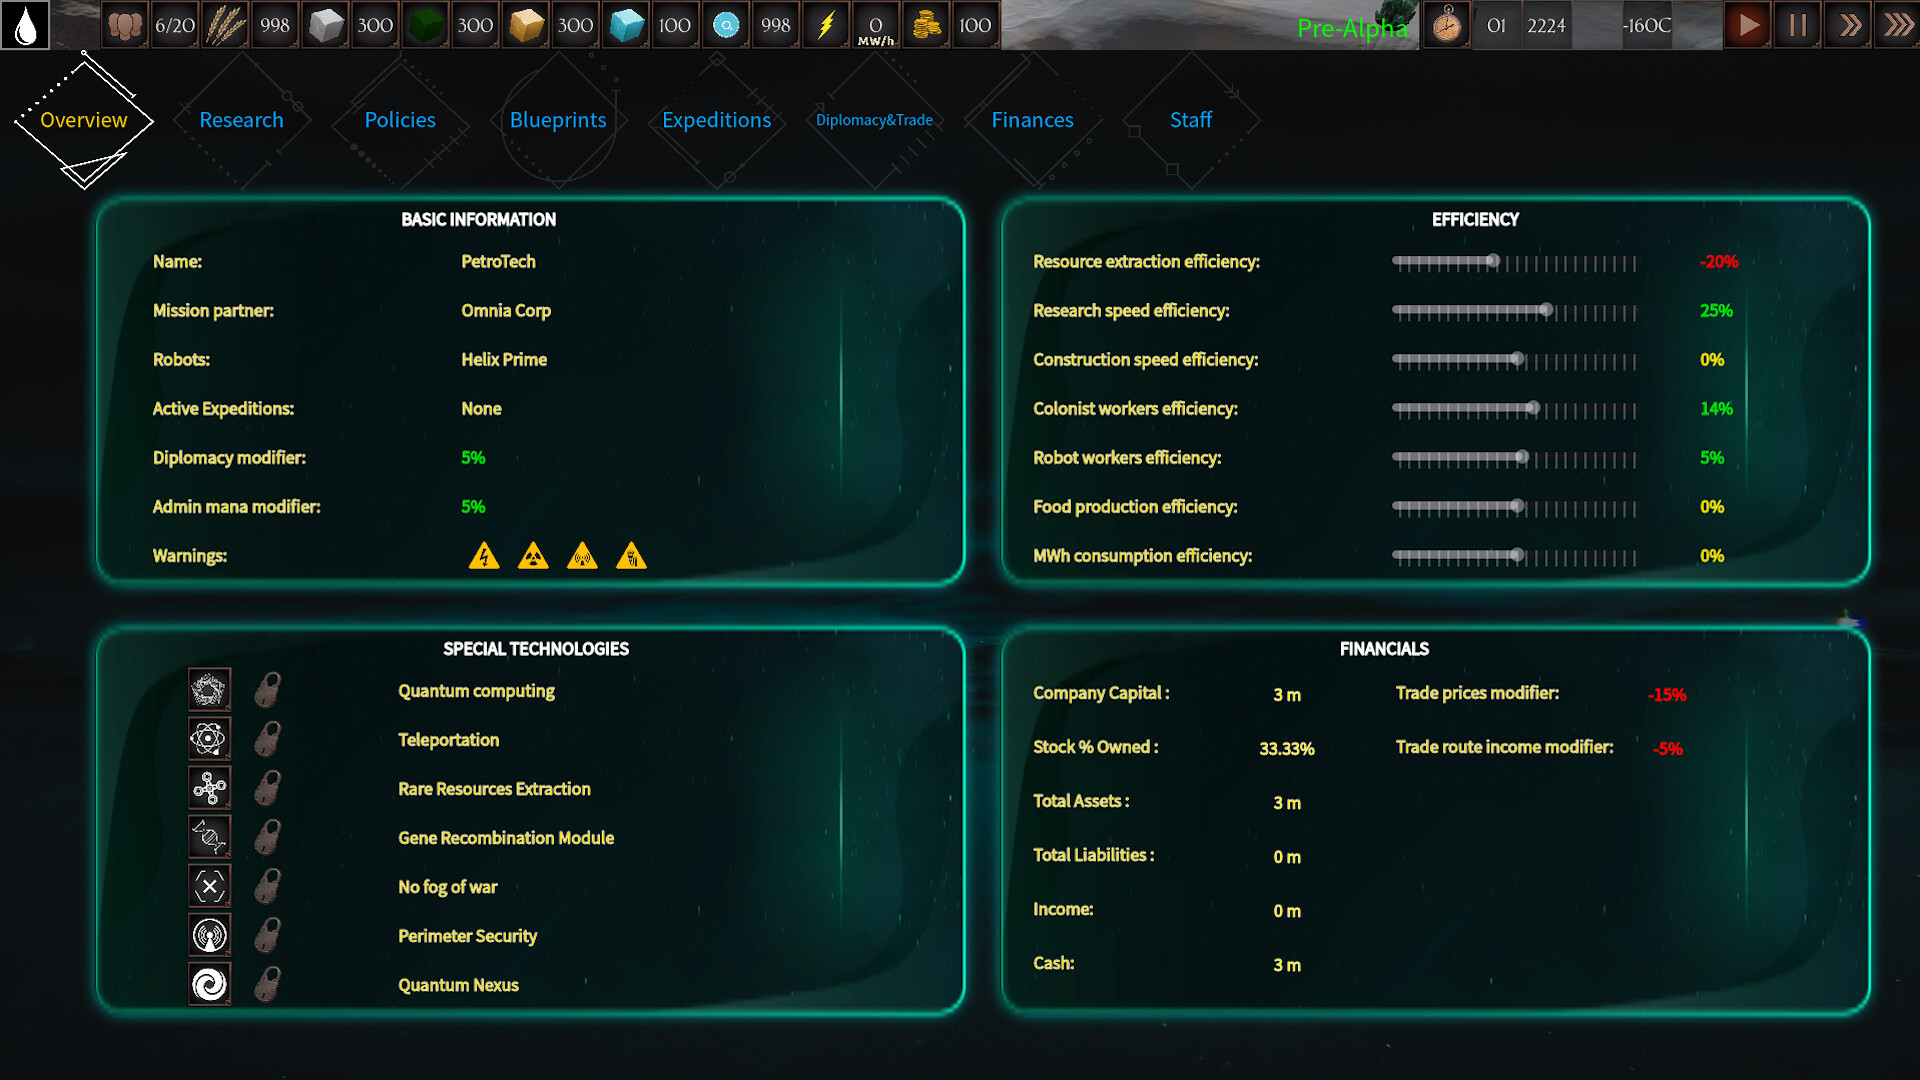This screenshot has height=1080, width=1920.
Task: Select the Perimeter Security antenna icon
Action: click(209, 934)
